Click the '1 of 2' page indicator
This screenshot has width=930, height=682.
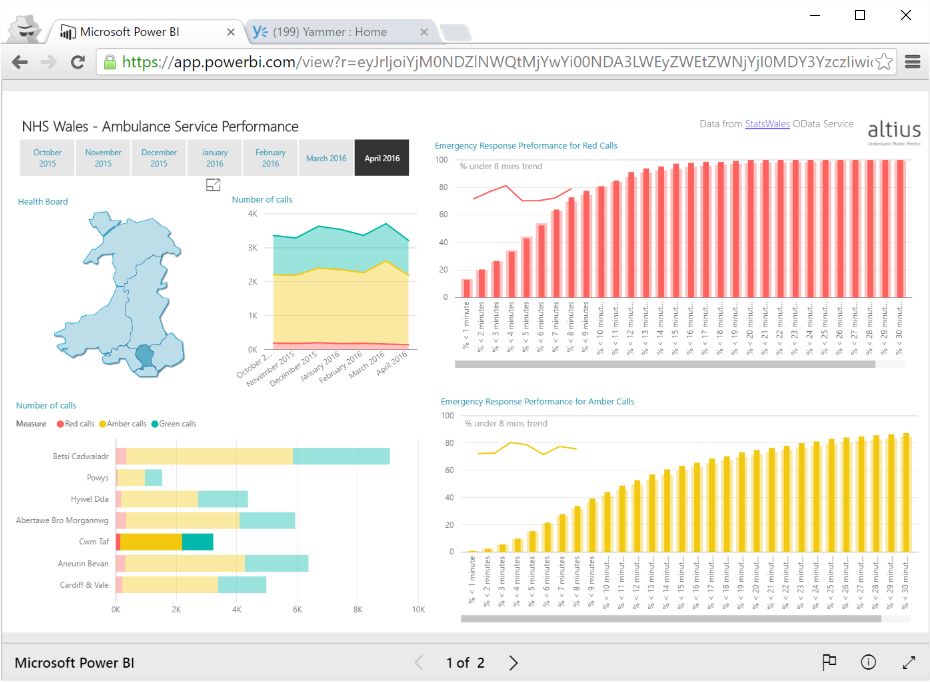pyautogui.click(x=466, y=663)
